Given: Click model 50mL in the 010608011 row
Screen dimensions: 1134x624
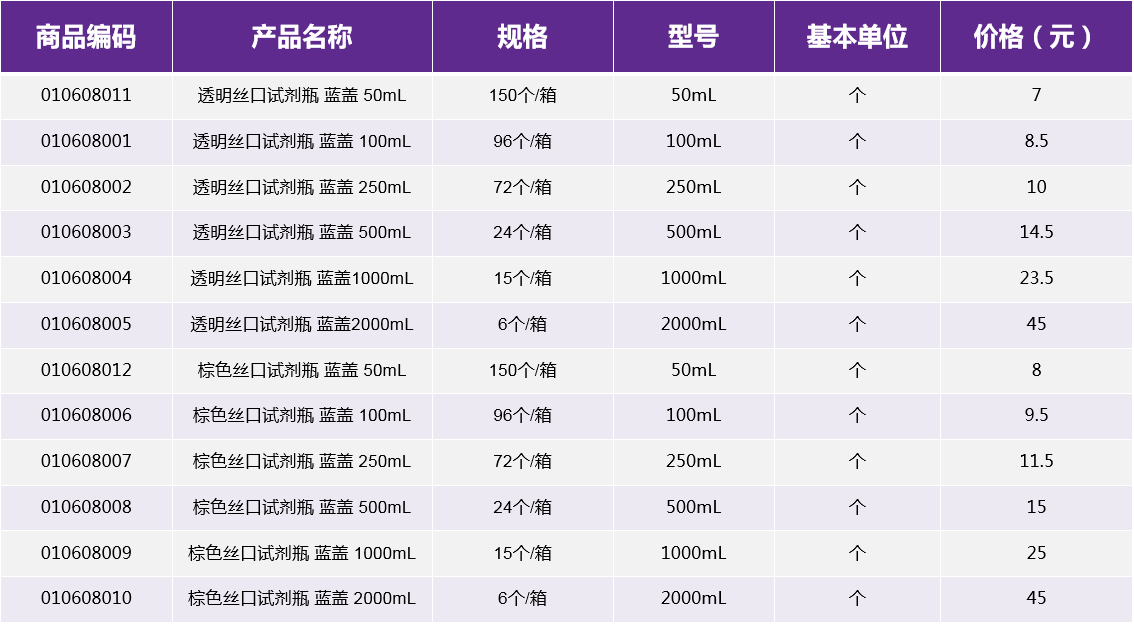Looking at the screenshot, I should pyautogui.click(x=694, y=95).
